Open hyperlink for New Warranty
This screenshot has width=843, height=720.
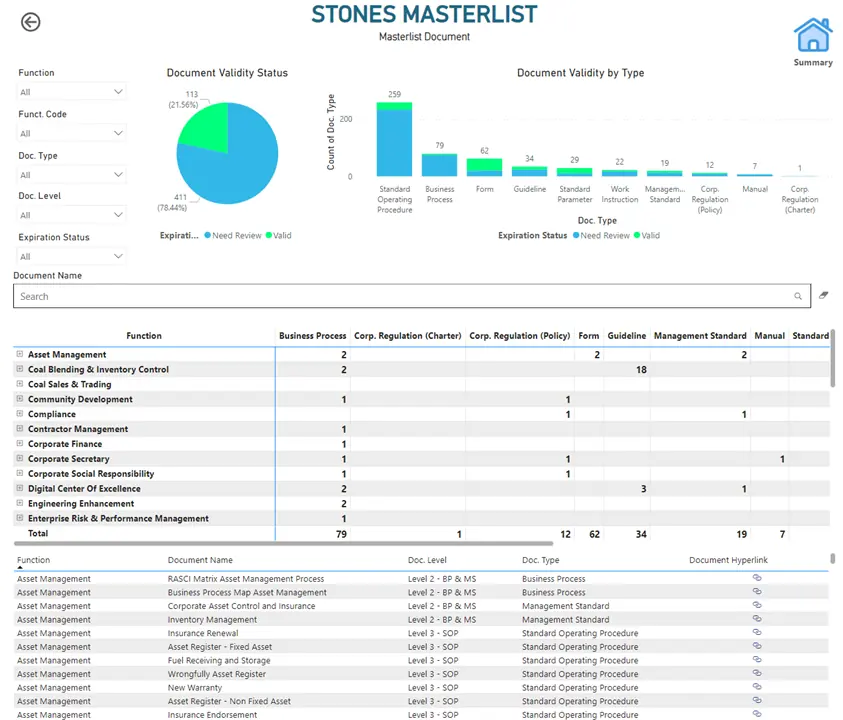756,686
